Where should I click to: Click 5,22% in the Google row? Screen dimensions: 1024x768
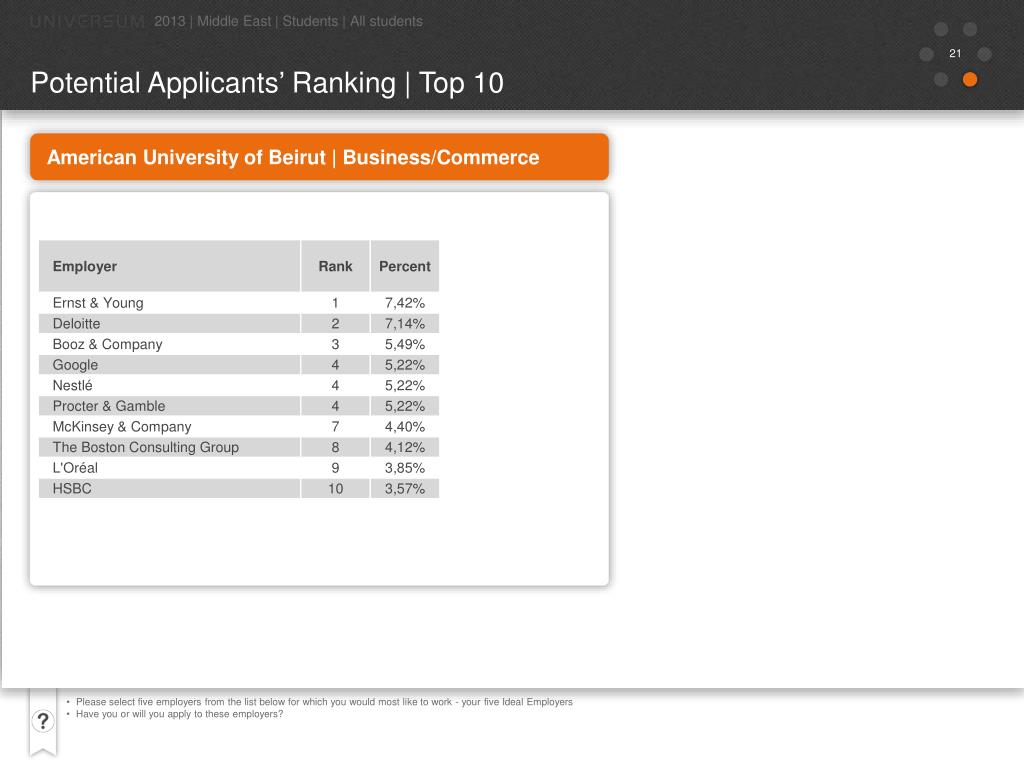point(405,365)
